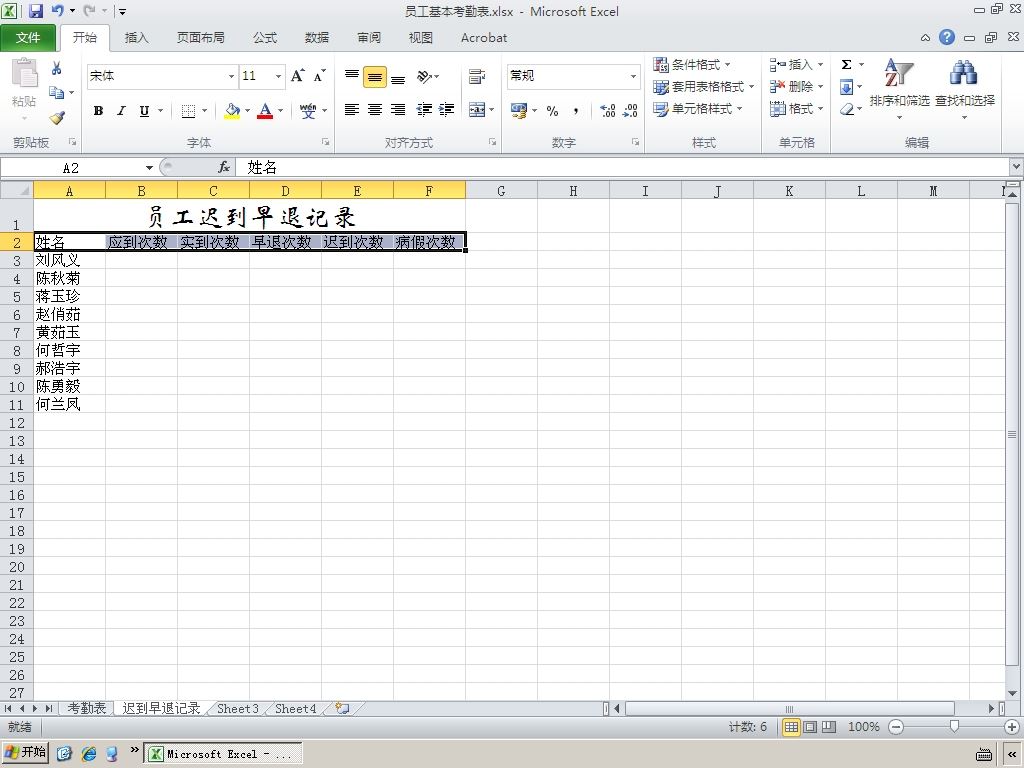Click the Increase Decimal icon
Screen dimensions: 1024x768
tap(607, 110)
